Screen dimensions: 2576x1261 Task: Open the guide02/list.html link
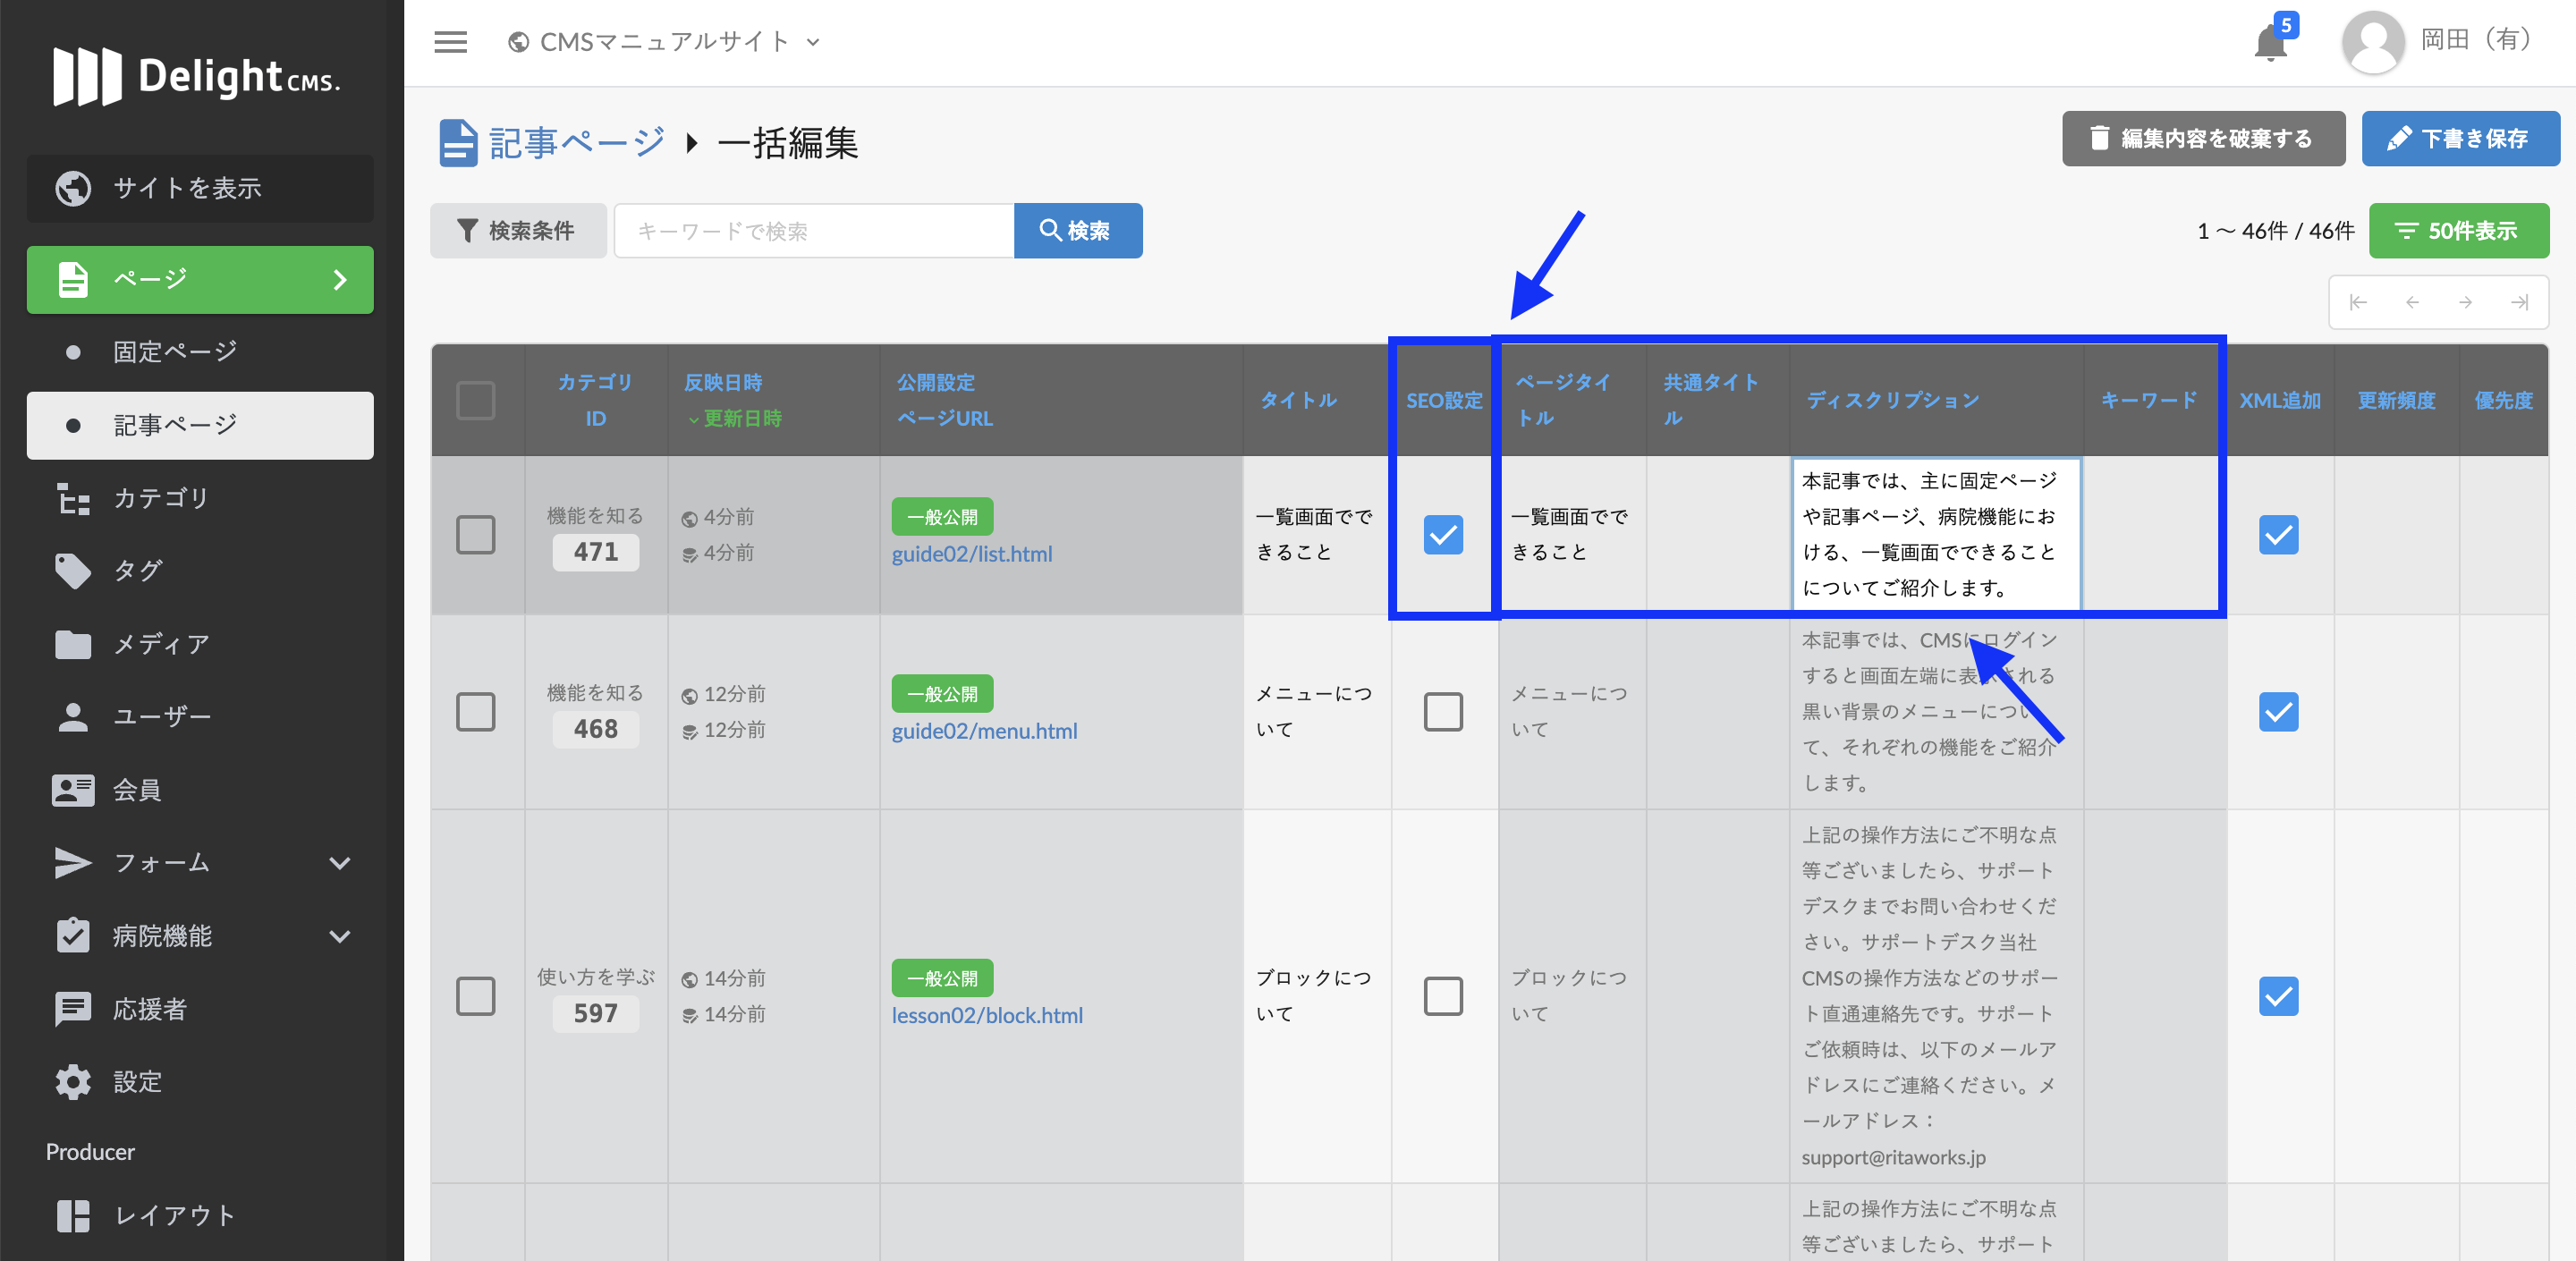click(971, 554)
